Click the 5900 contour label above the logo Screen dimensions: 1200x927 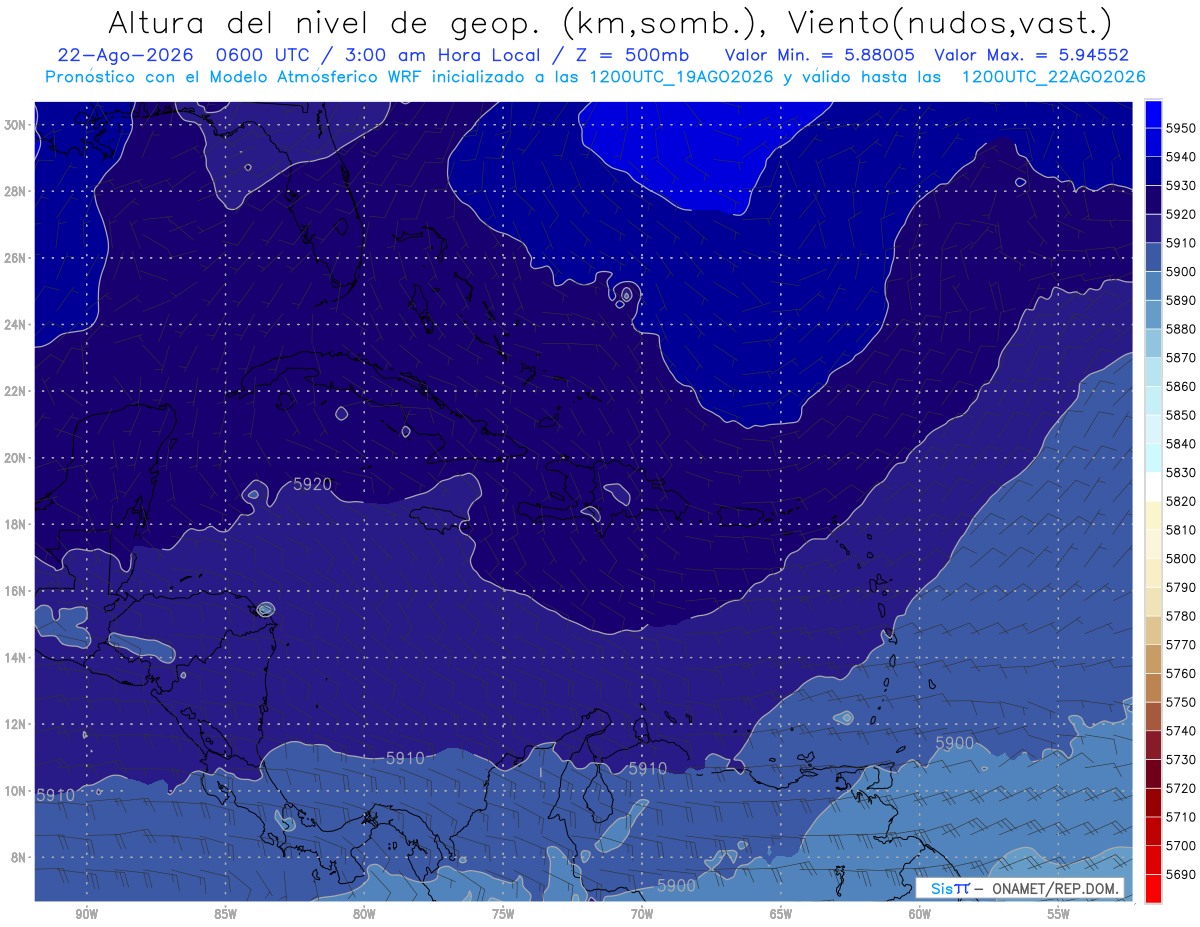(677, 885)
